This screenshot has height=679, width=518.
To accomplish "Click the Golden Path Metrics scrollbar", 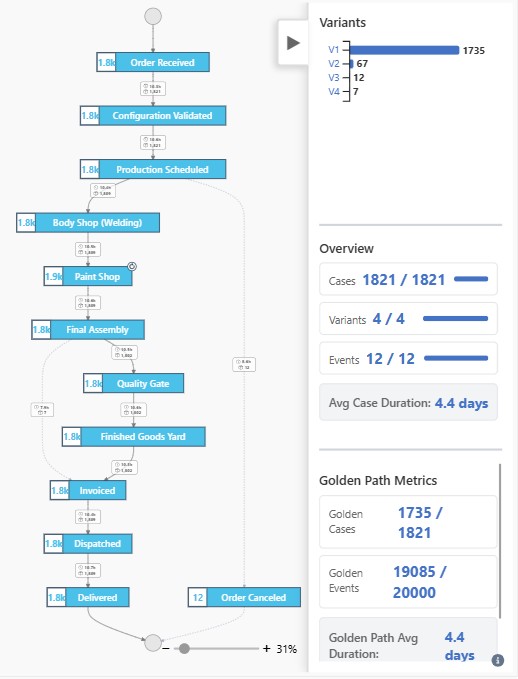I will [500, 541].
